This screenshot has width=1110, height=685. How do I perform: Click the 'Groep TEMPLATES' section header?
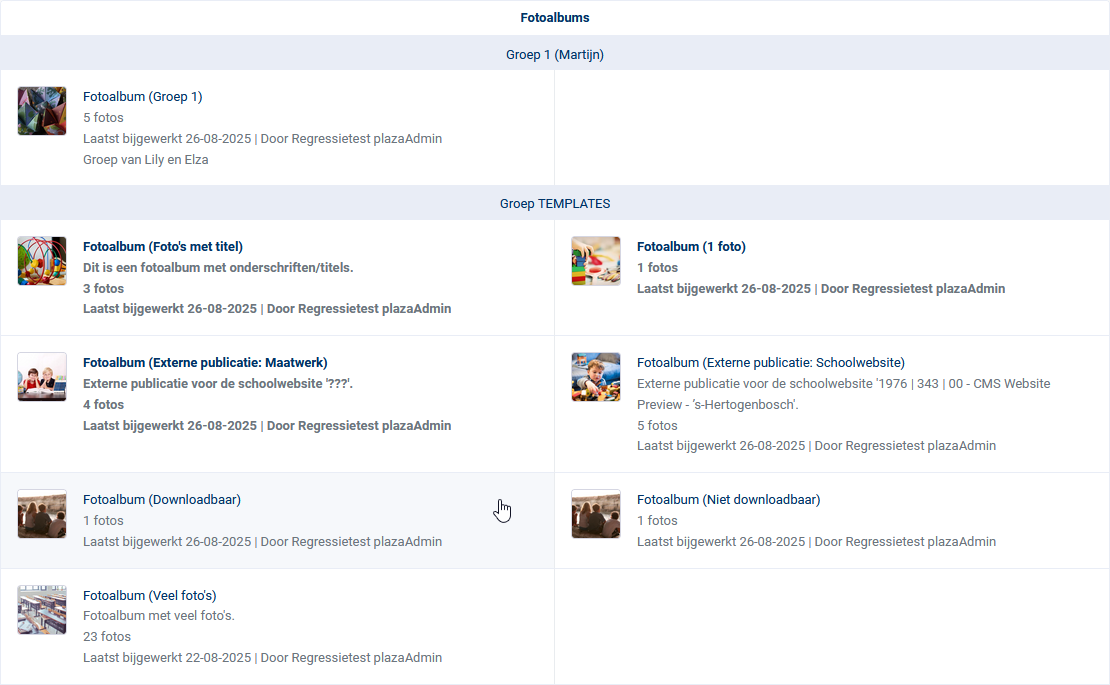tap(555, 204)
